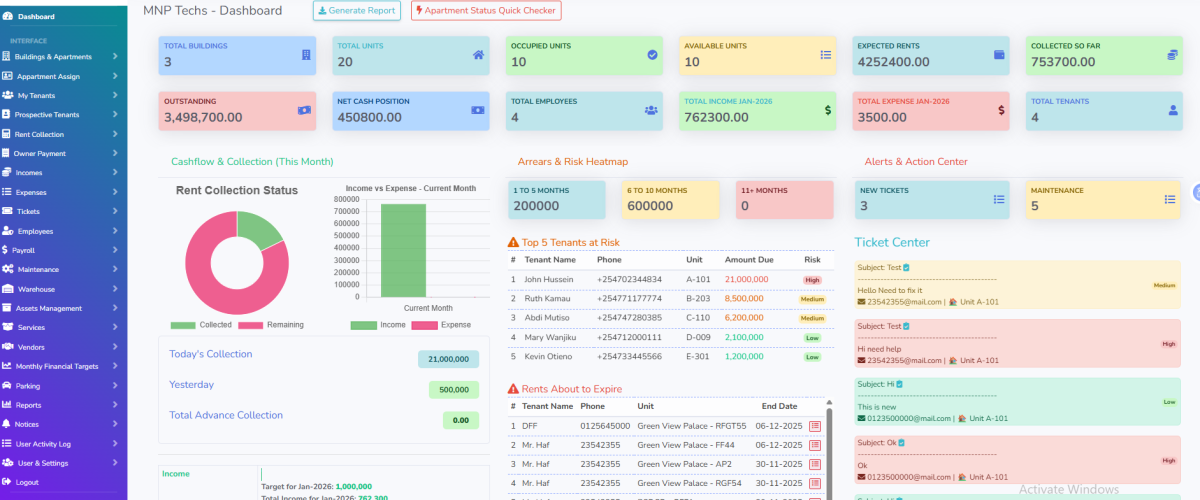Click the Warehouse icon in sidebar
This screenshot has height=500, width=1200.
click(x=8, y=289)
